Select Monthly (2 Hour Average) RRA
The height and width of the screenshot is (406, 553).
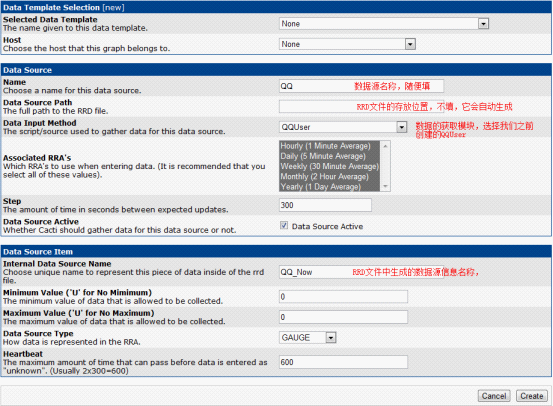pyautogui.click(x=329, y=176)
